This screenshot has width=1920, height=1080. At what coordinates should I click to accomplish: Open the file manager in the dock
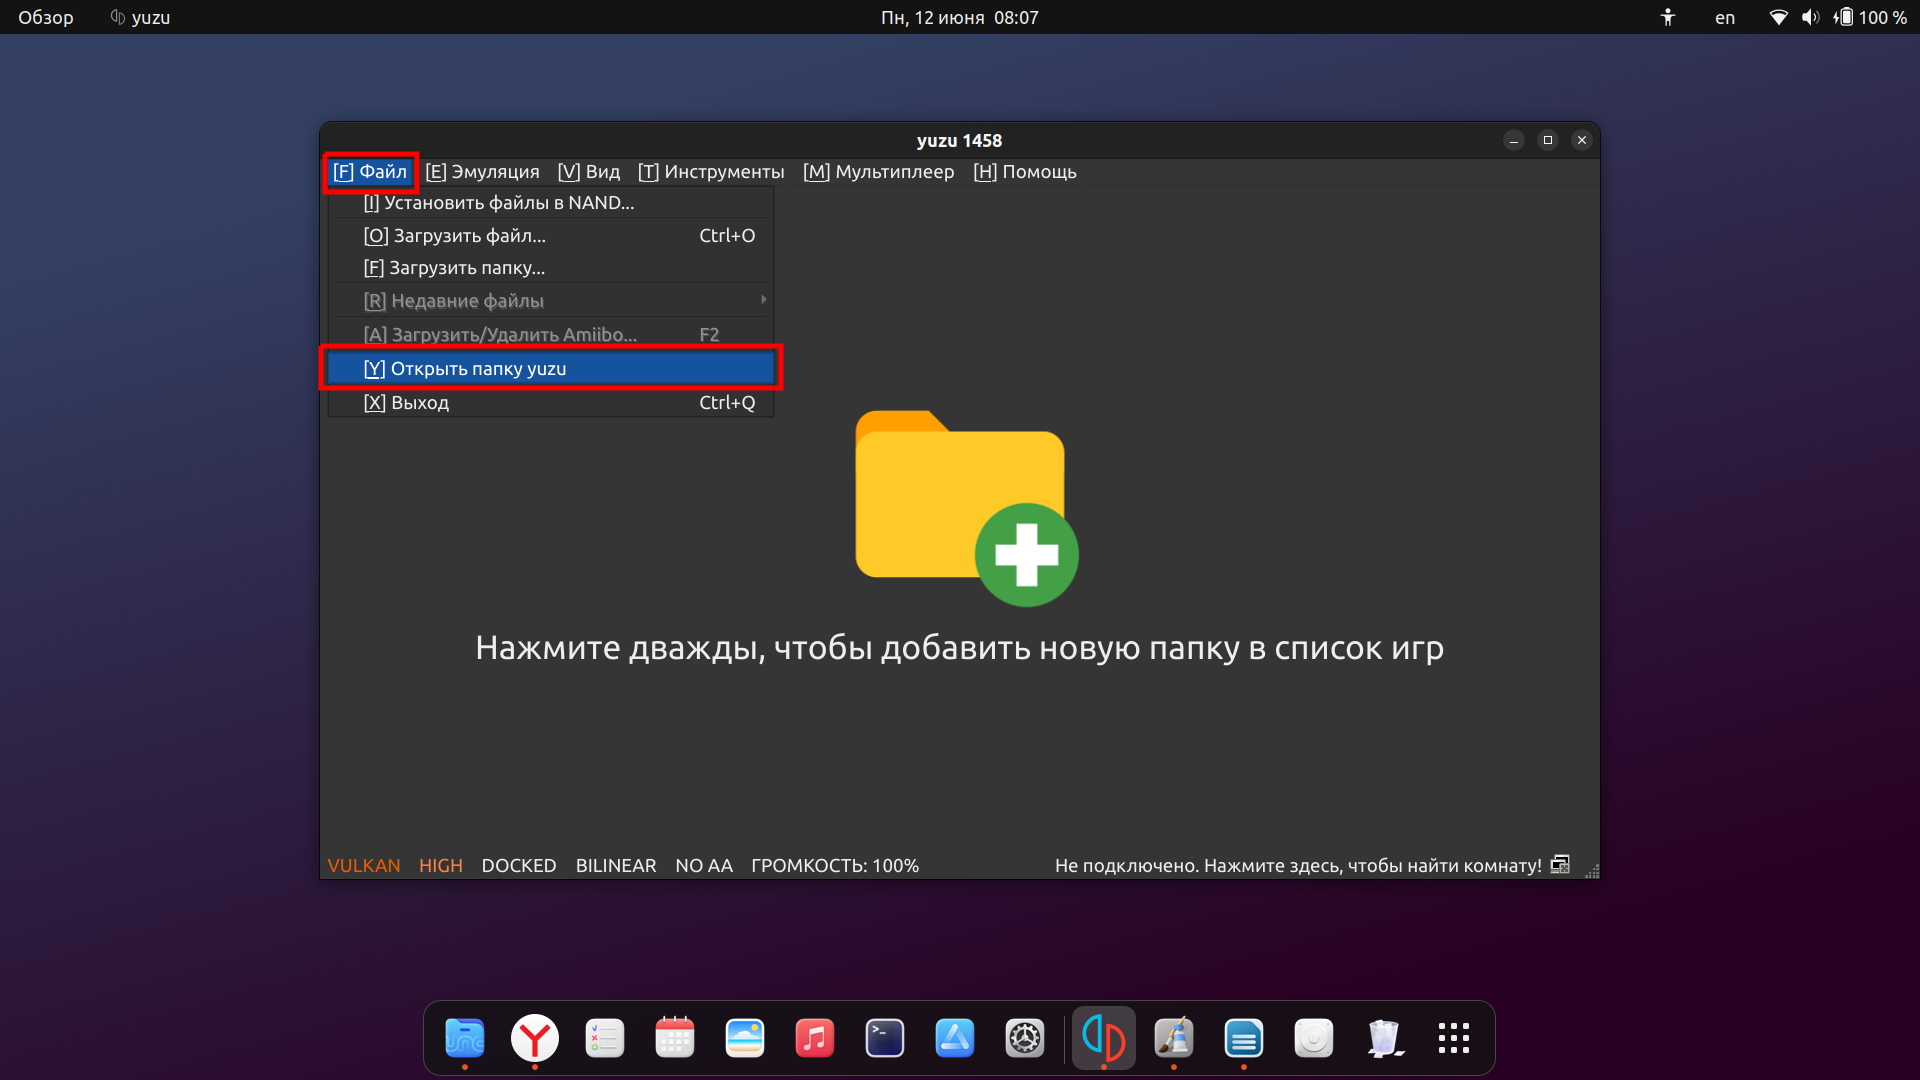point(465,1038)
